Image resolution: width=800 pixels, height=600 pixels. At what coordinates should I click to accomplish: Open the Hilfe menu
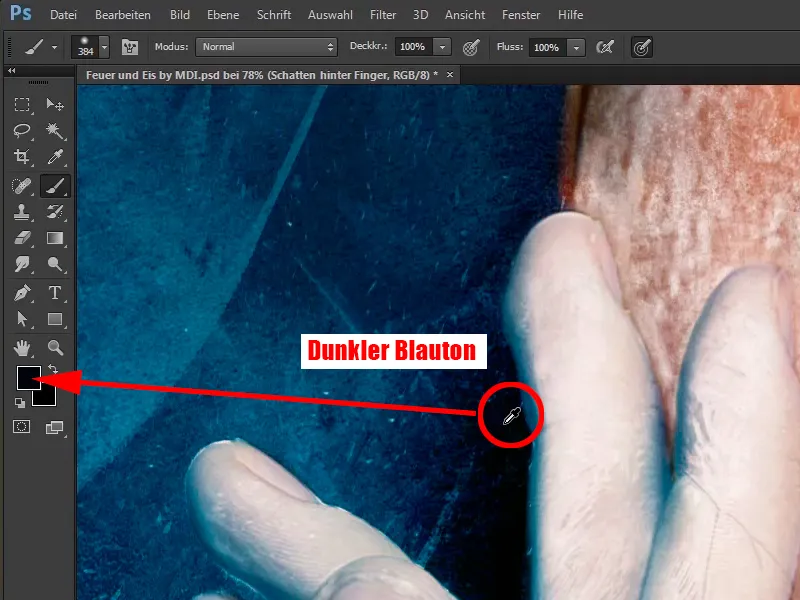570,15
